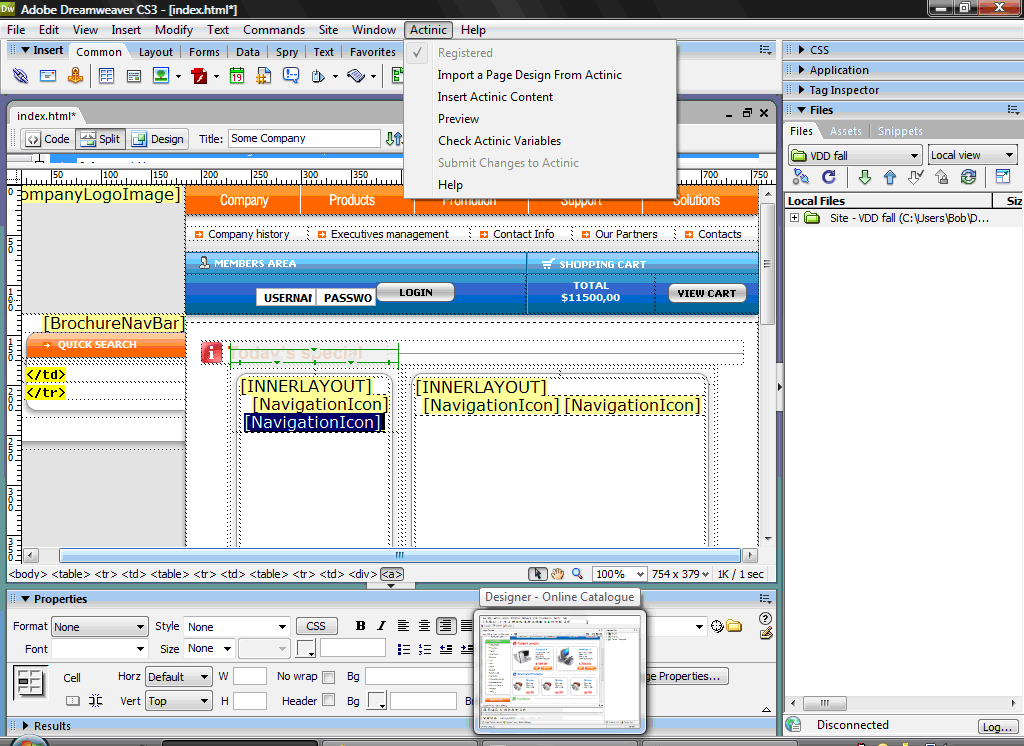Image resolution: width=1024 pixels, height=746 pixels.
Task: Click the Refresh icon in Files panel
Action: (828, 177)
